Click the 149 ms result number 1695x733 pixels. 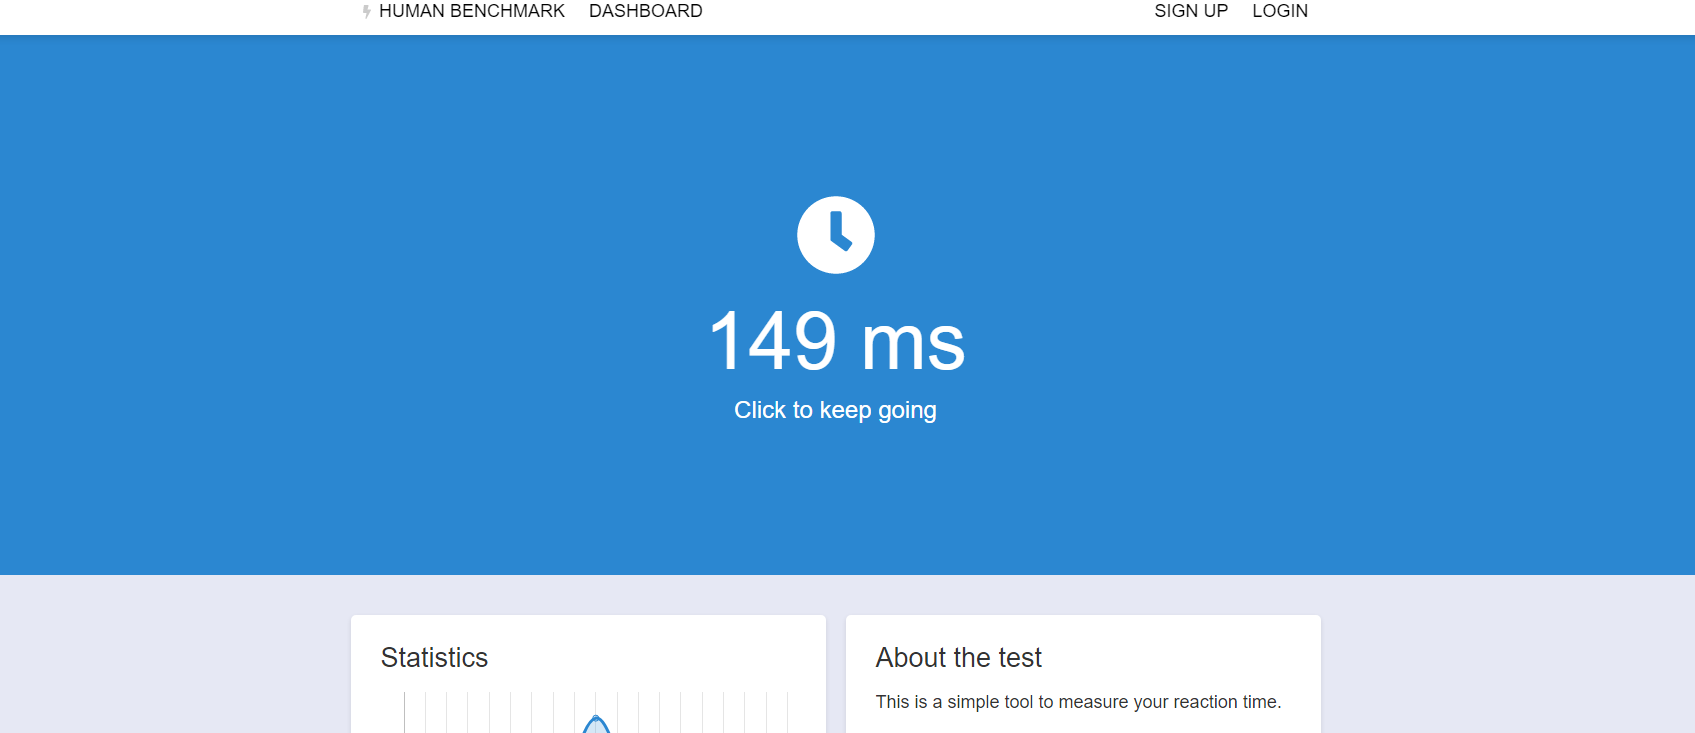(x=773, y=341)
